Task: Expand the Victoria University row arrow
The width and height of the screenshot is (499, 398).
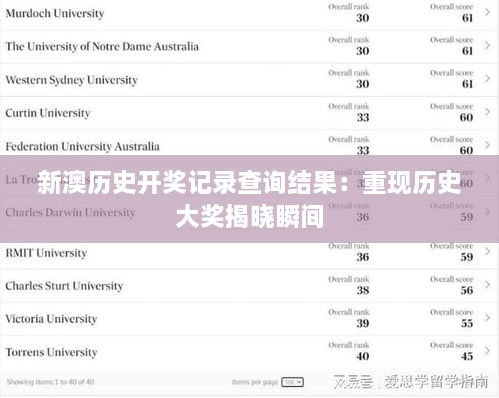Action: click(488, 318)
